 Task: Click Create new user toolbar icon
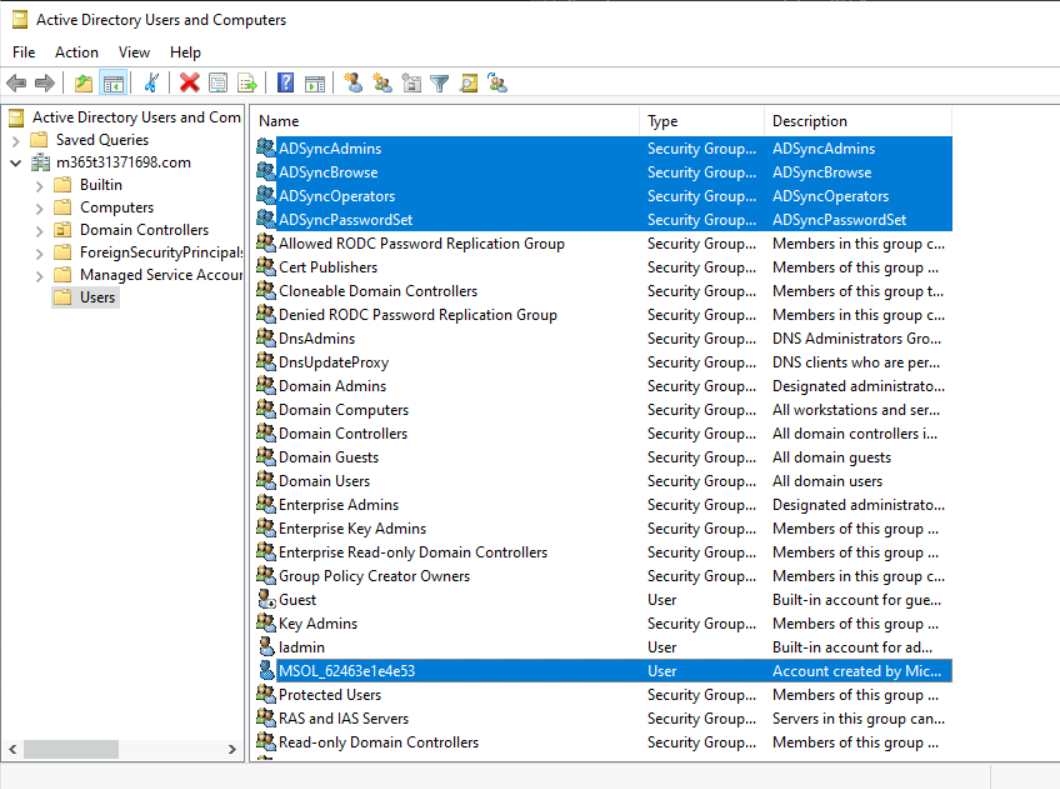tap(352, 83)
